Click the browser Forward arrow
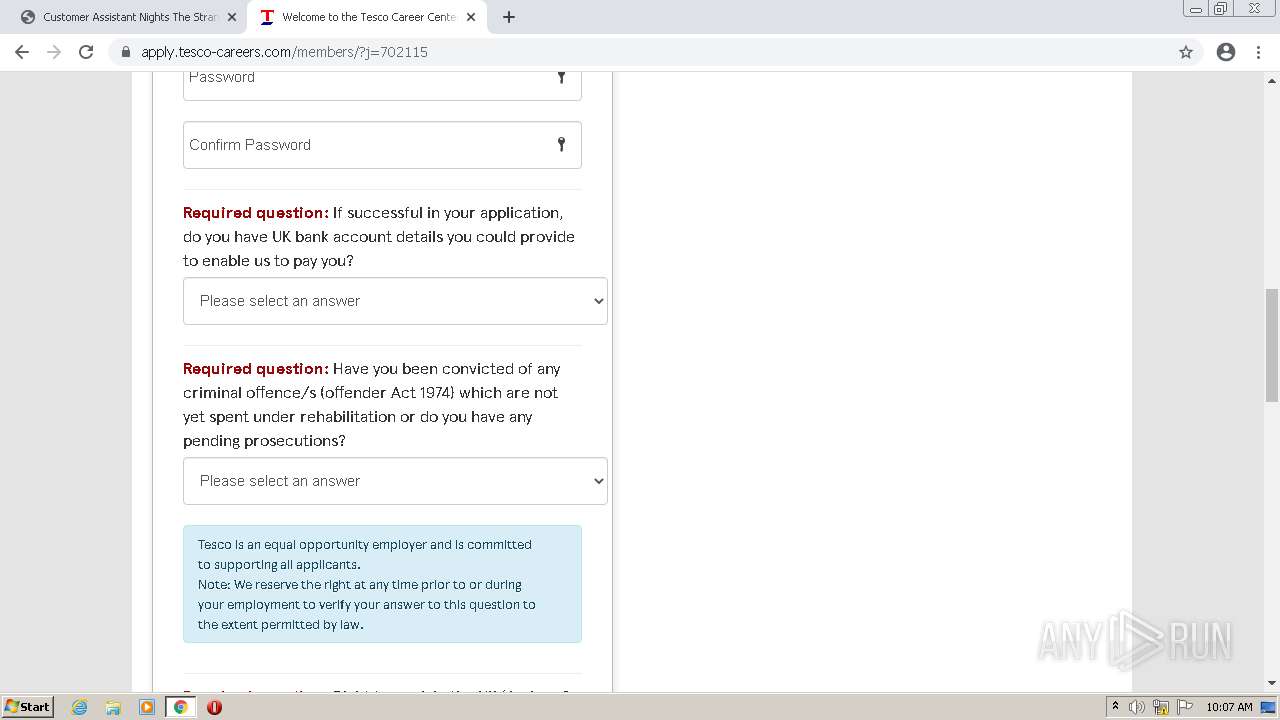The image size is (1280, 720). (54, 52)
